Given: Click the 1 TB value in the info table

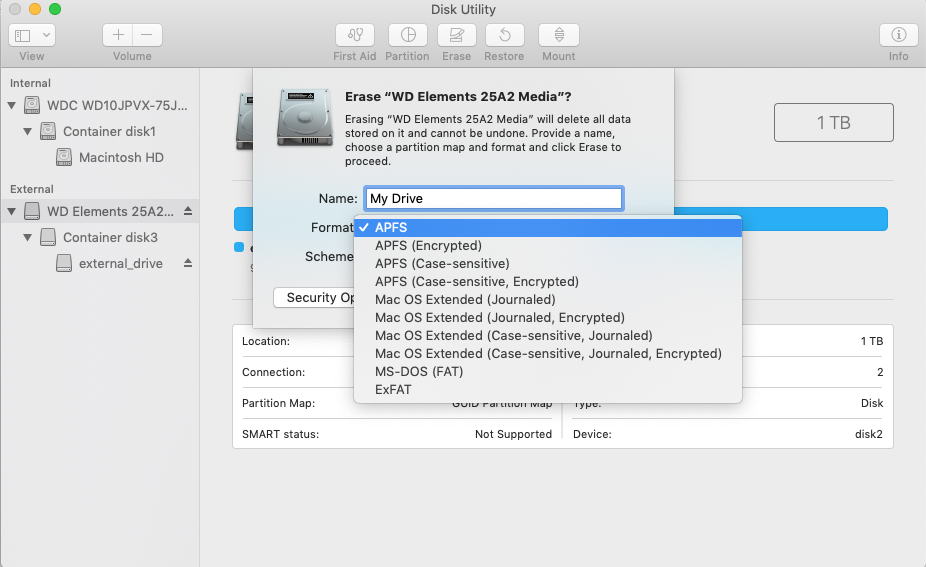Looking at the screenshot, I should tap(872, 341).
